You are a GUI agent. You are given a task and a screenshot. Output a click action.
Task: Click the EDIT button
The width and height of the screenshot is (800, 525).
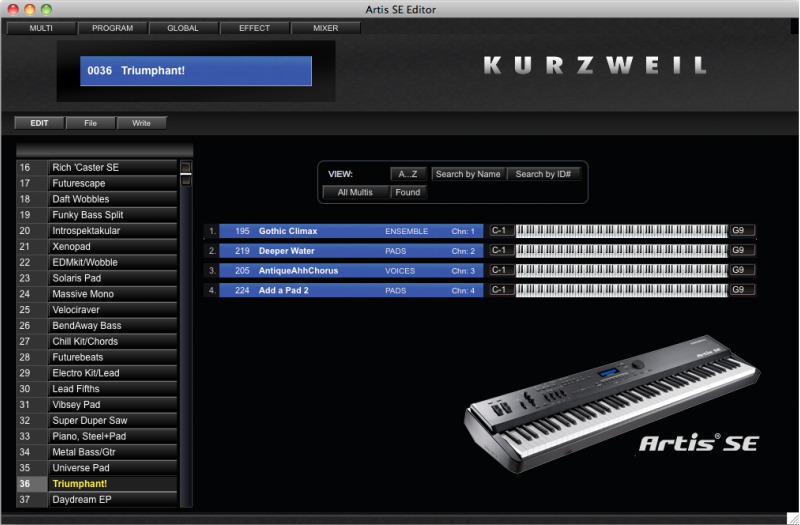[39, 123]
